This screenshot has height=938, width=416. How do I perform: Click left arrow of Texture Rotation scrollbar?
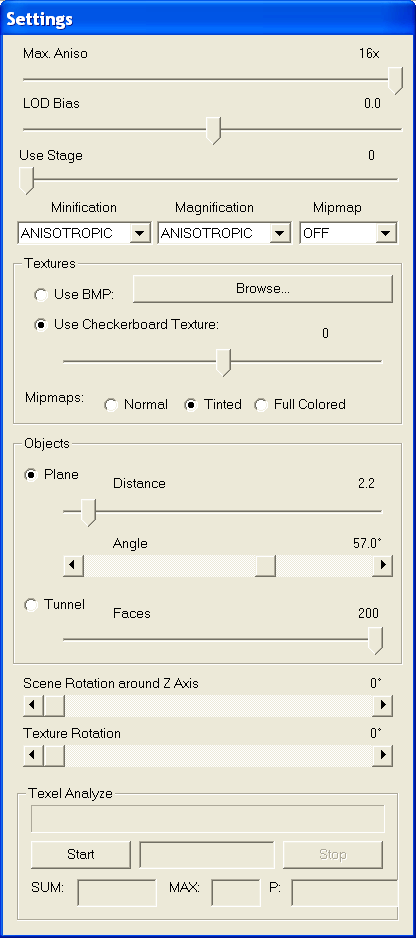[x=33, y=756]
